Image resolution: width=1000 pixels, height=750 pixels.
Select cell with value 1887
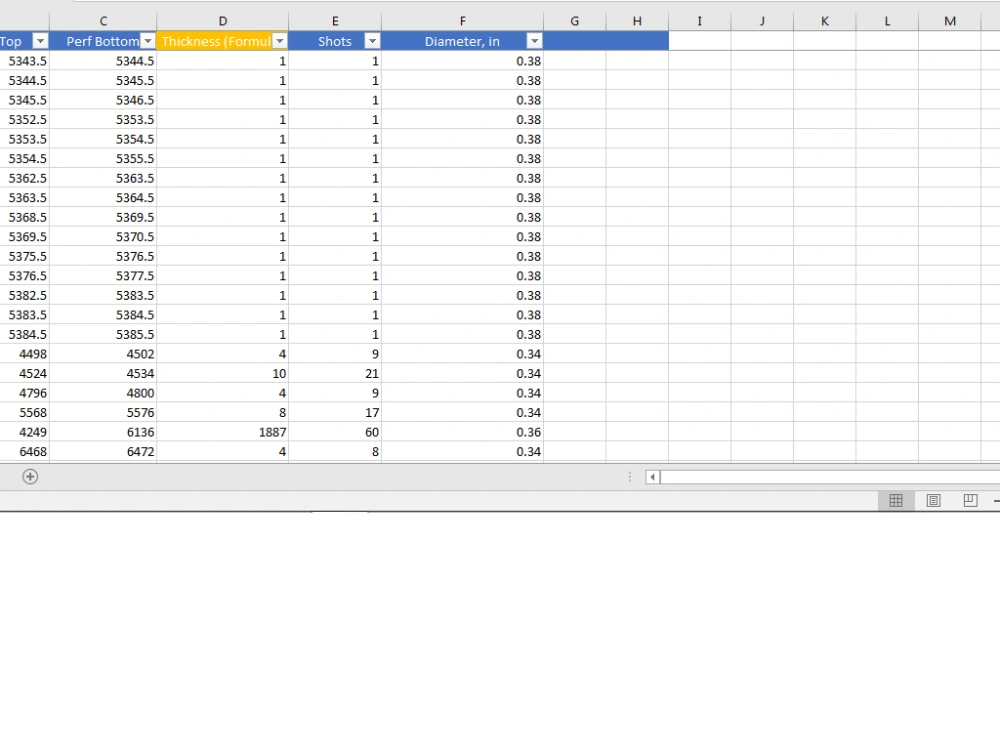223,432
